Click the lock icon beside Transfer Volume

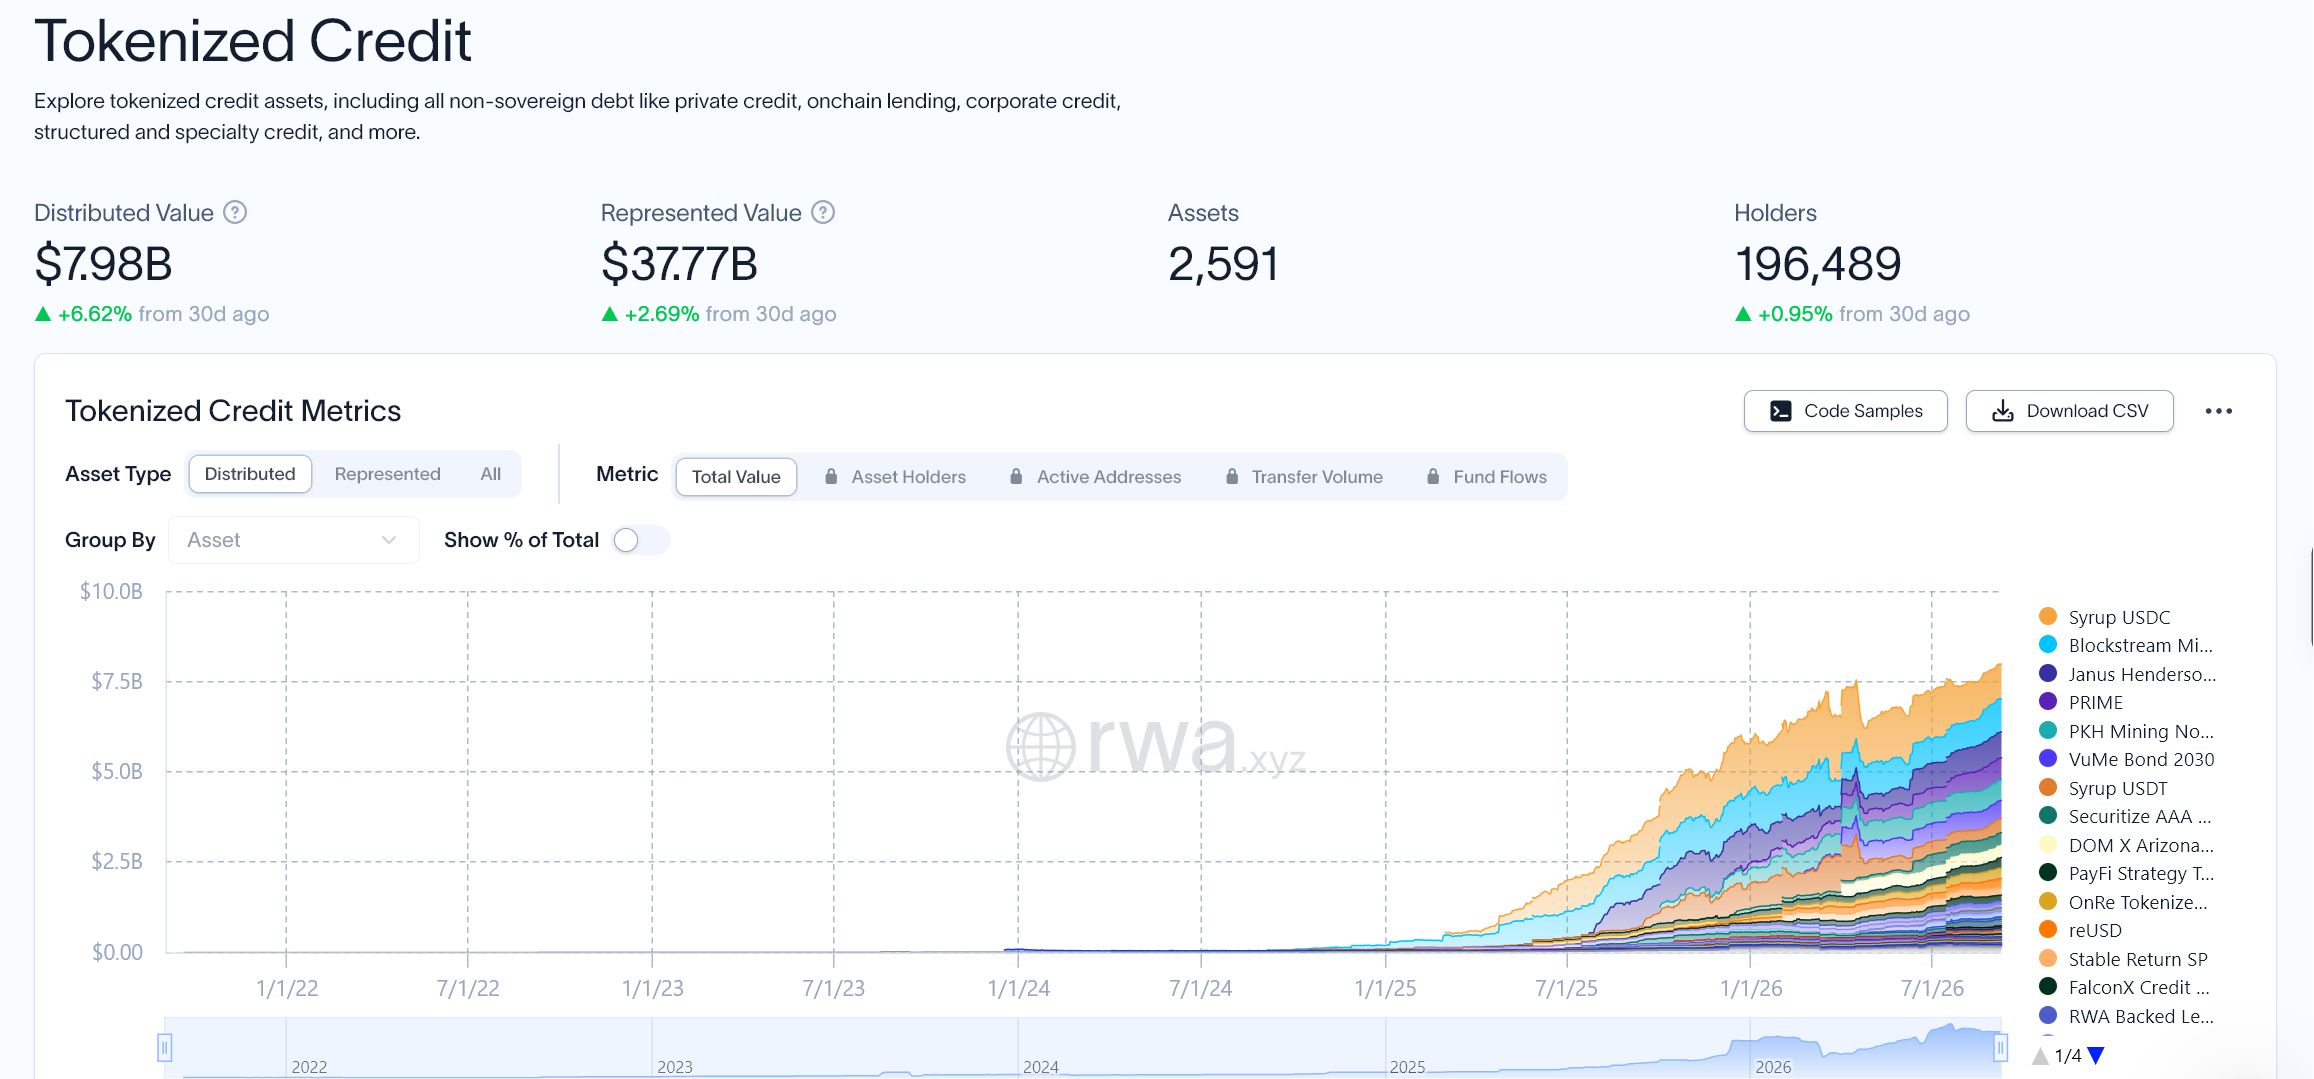click(1232, 477)
